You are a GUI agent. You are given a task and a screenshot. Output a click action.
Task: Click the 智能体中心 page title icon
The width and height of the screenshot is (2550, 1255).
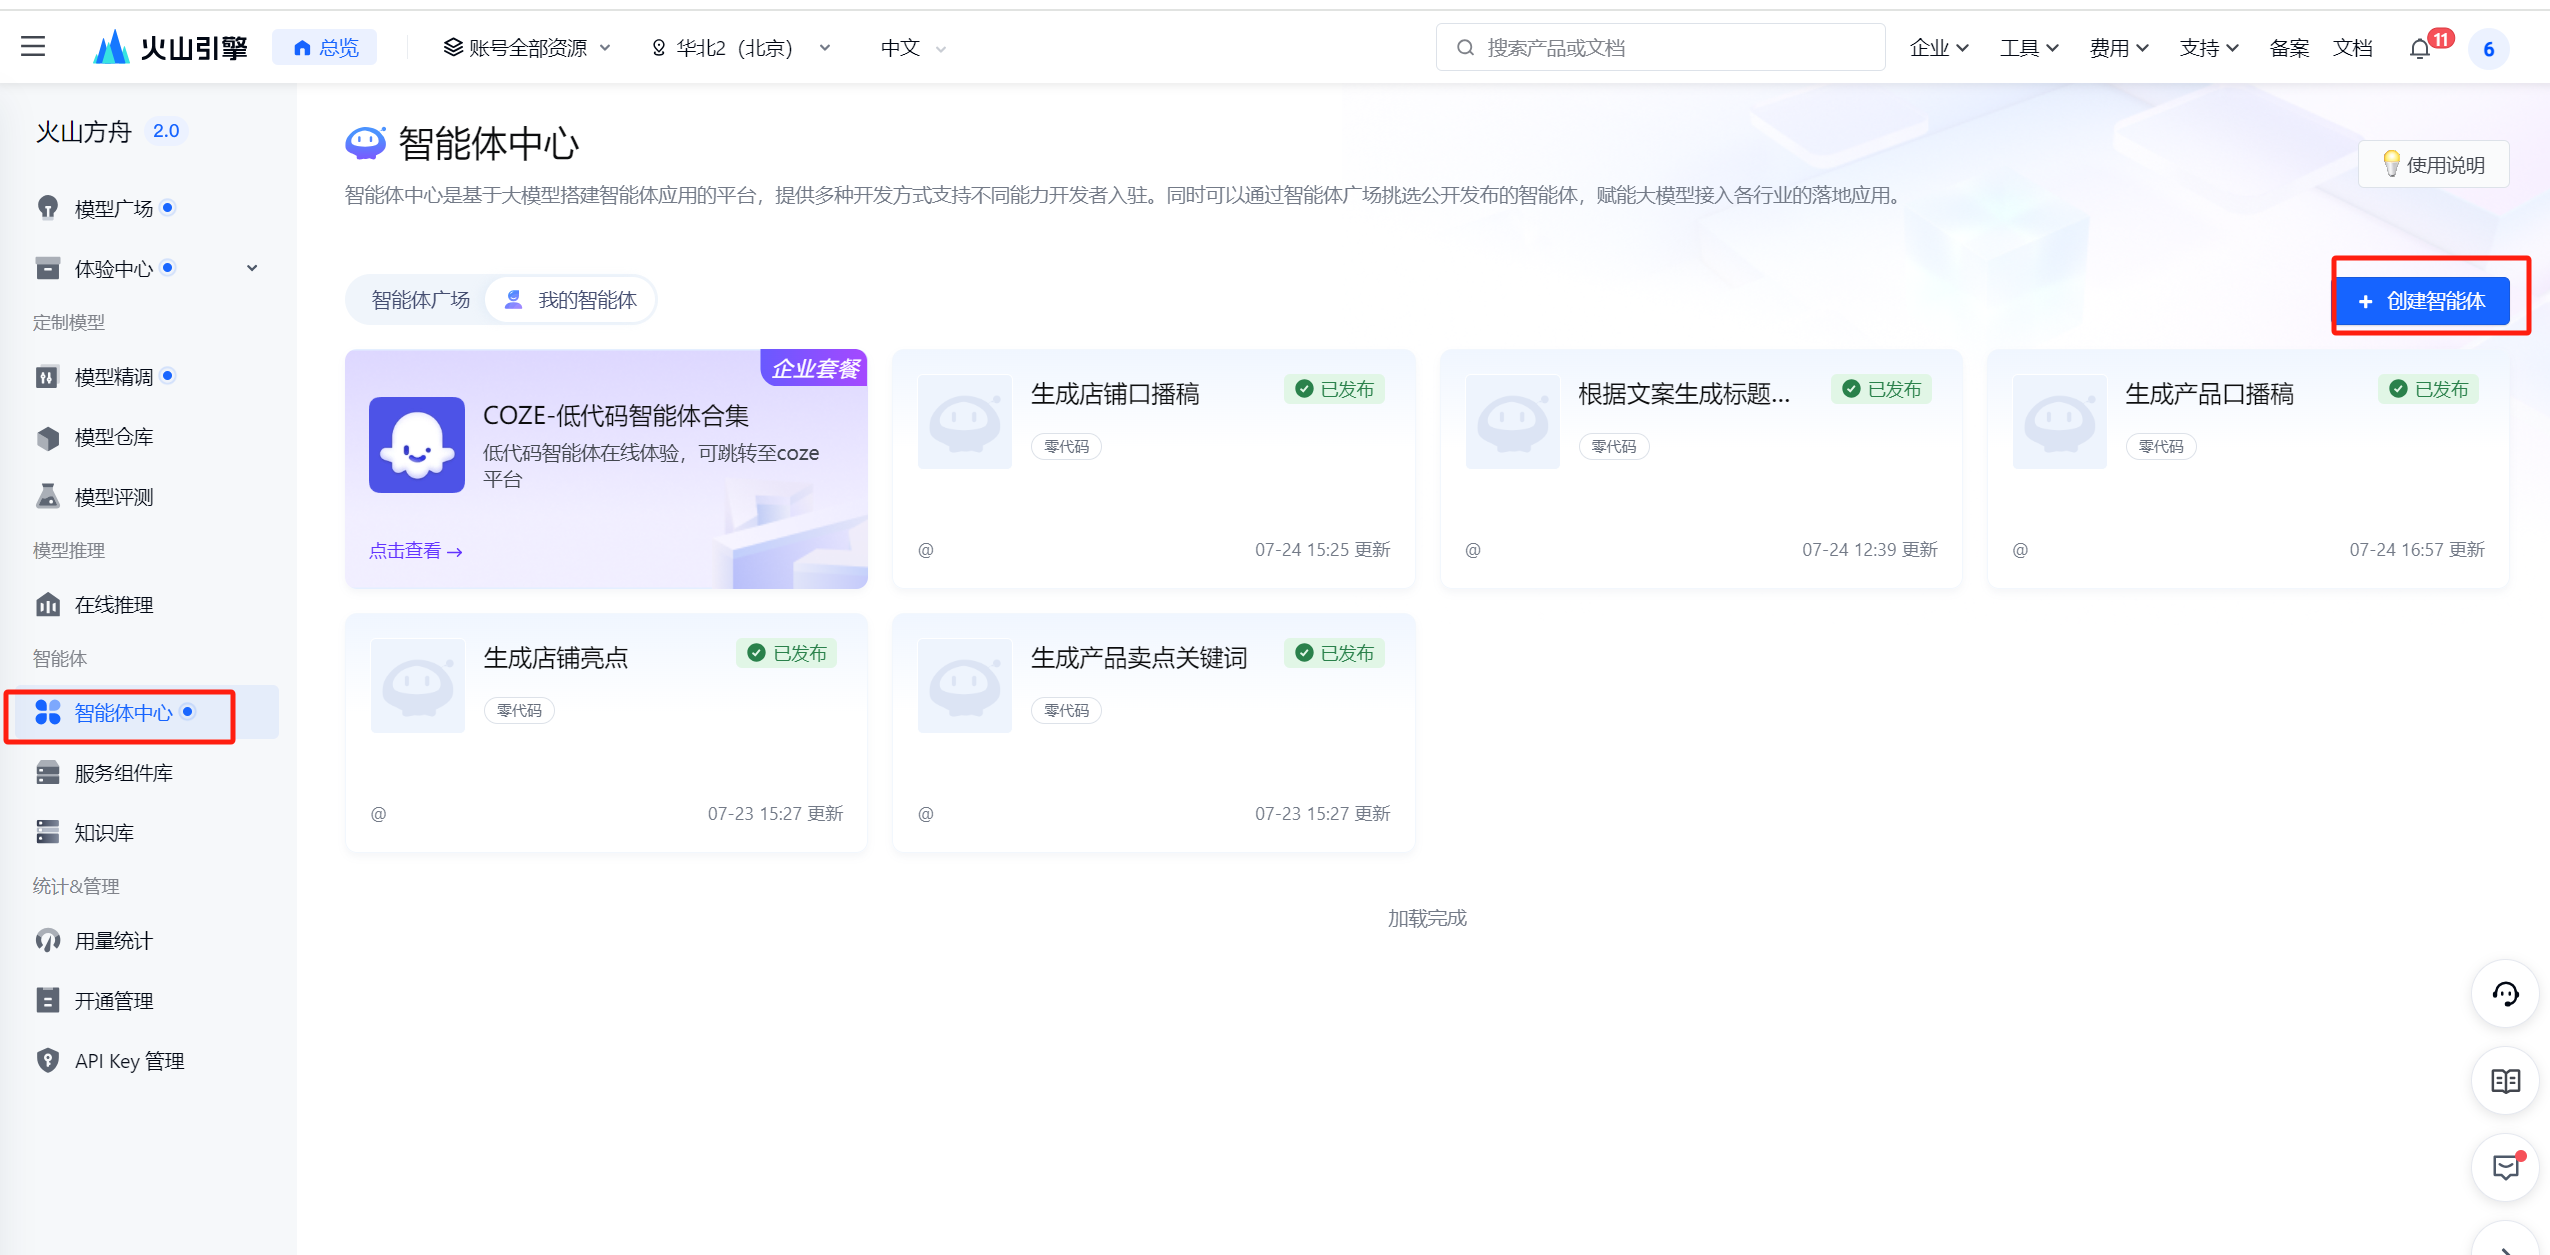click(x=365, y=143)
